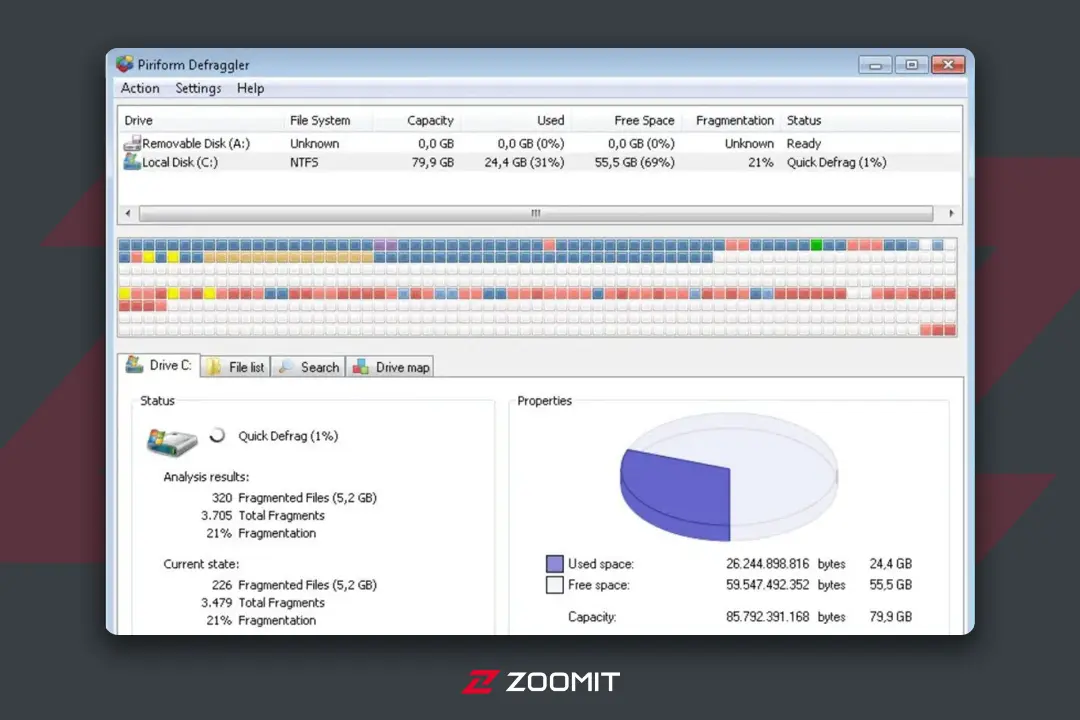The height and width of the screenshot is (720, 1080).
Task: Click the 24,4 GB (31%) used cell
Action: (x=524, y=162)
